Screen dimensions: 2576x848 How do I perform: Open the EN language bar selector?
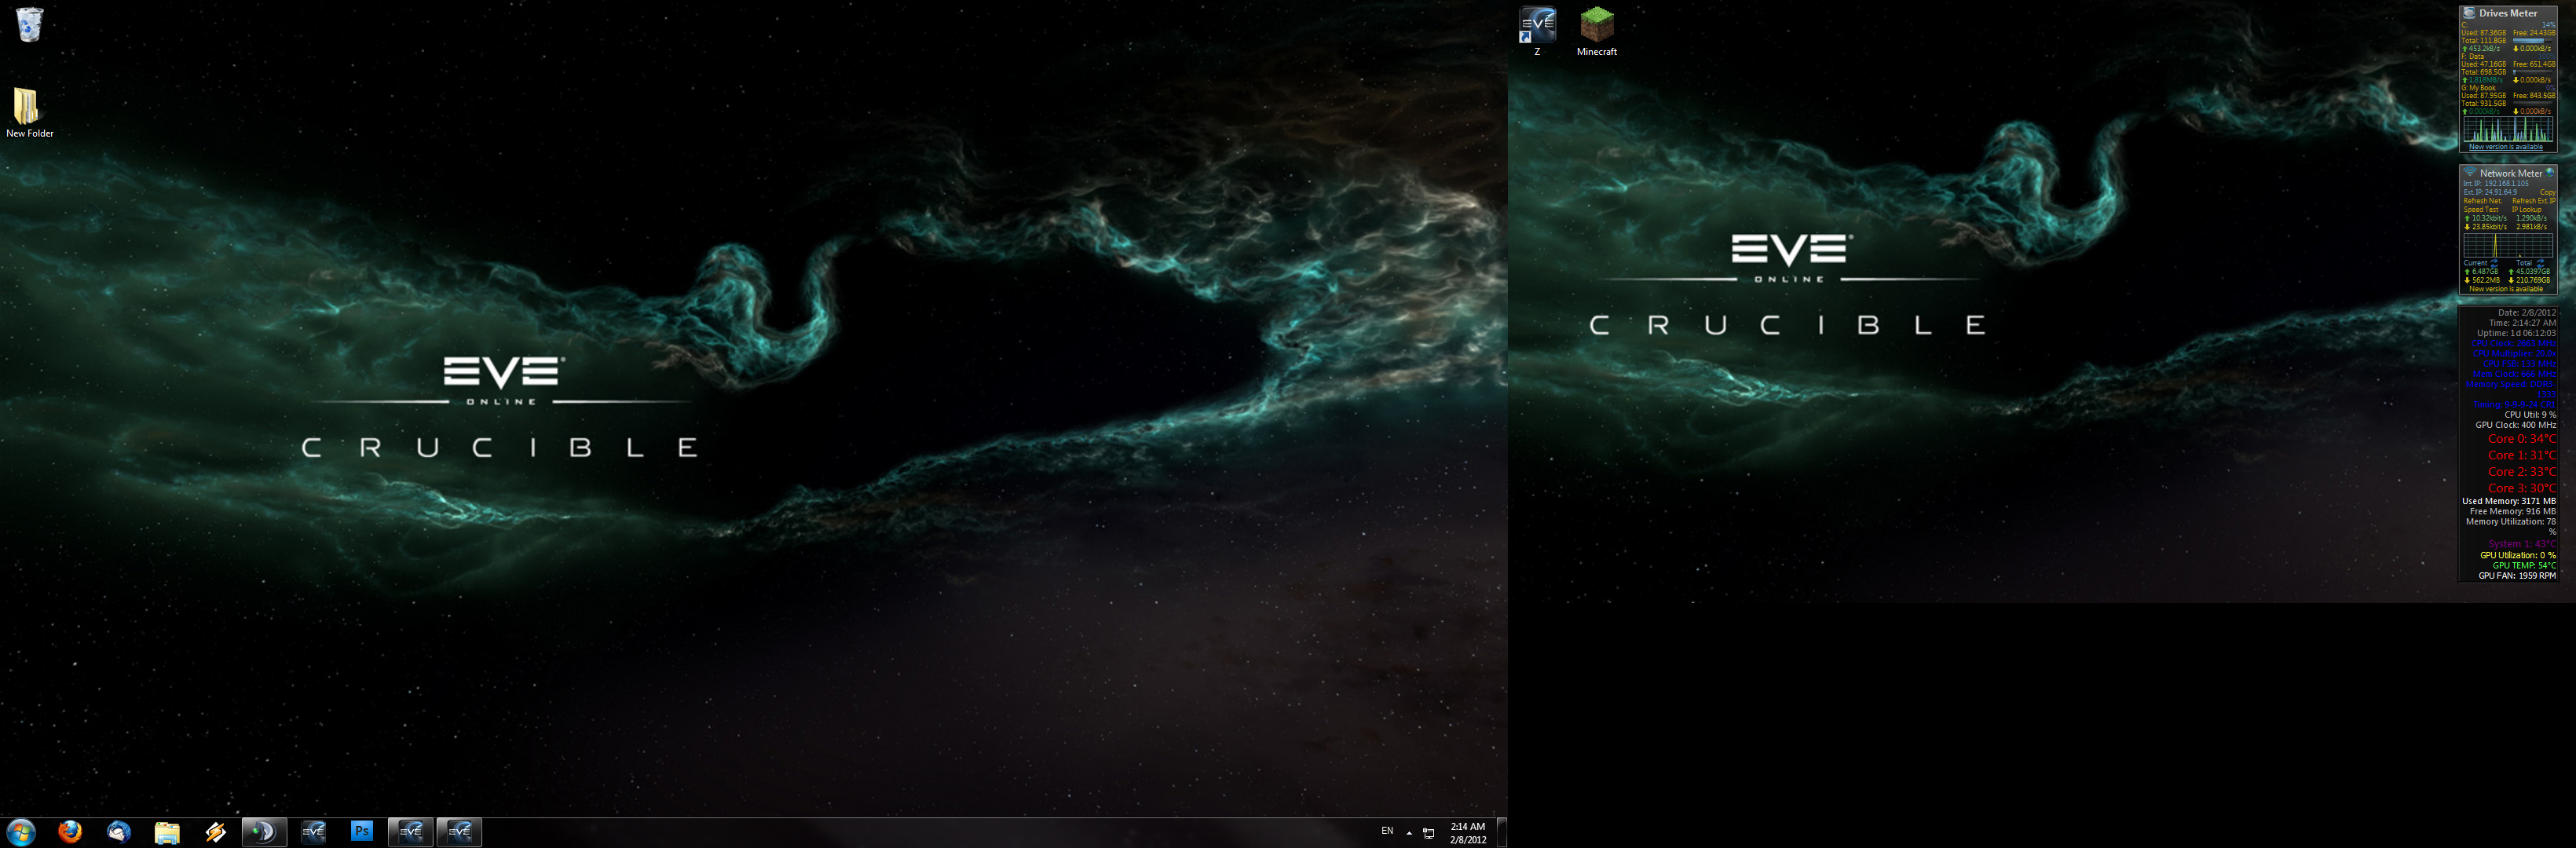click(x=1387, y=831)
